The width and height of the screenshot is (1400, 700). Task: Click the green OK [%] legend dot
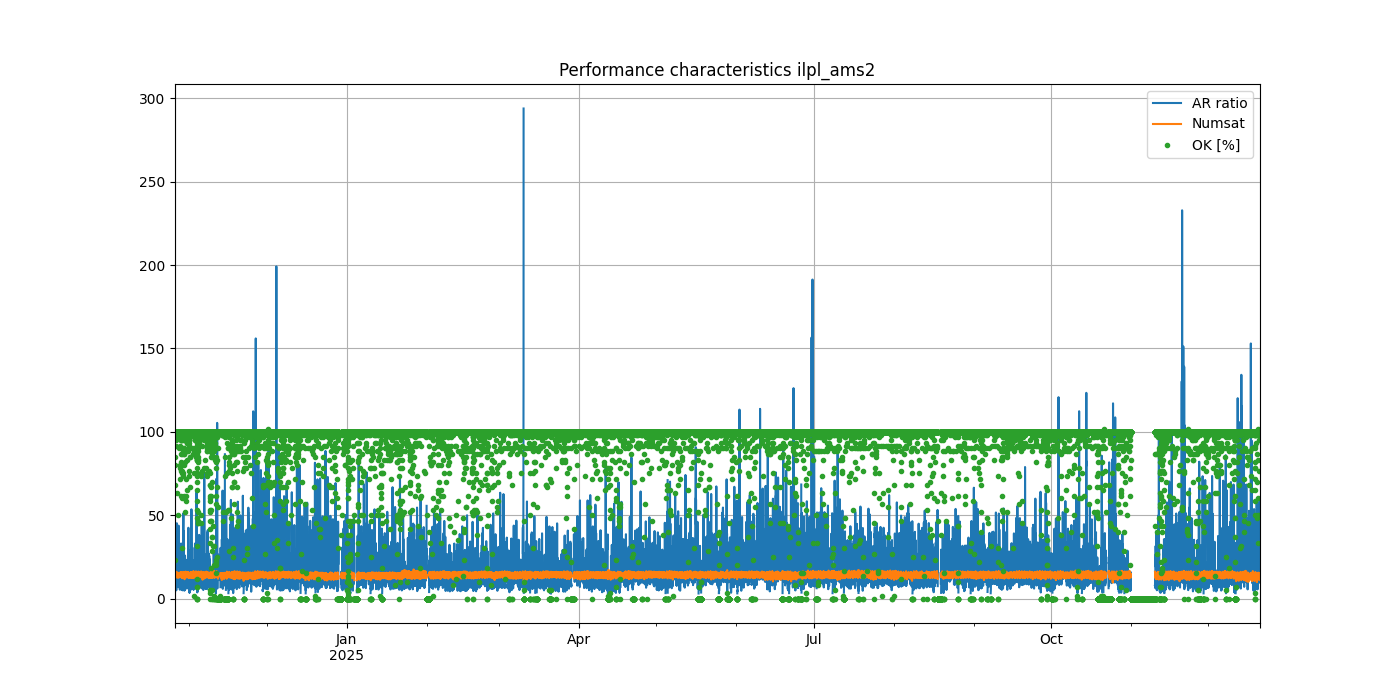[x=1168, y=145]
